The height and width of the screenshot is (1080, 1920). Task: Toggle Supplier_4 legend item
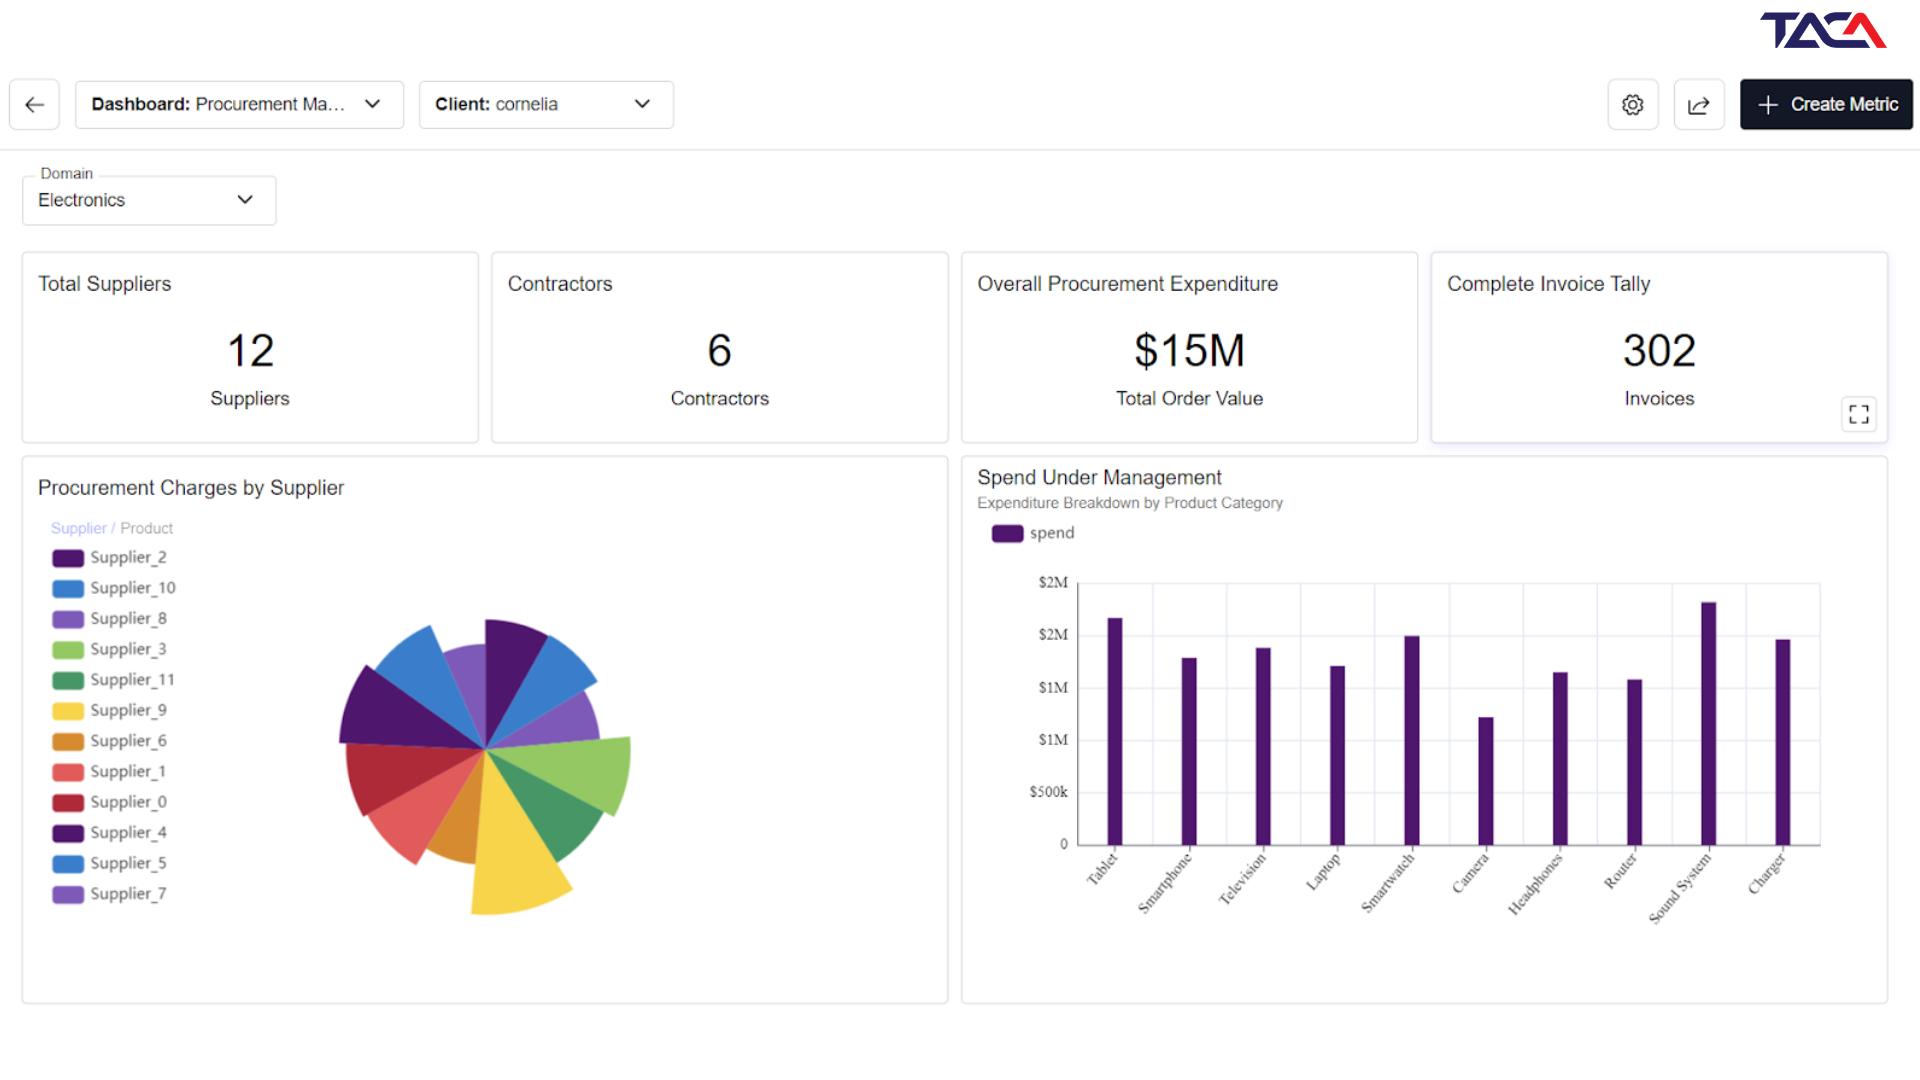click(110, 833)
